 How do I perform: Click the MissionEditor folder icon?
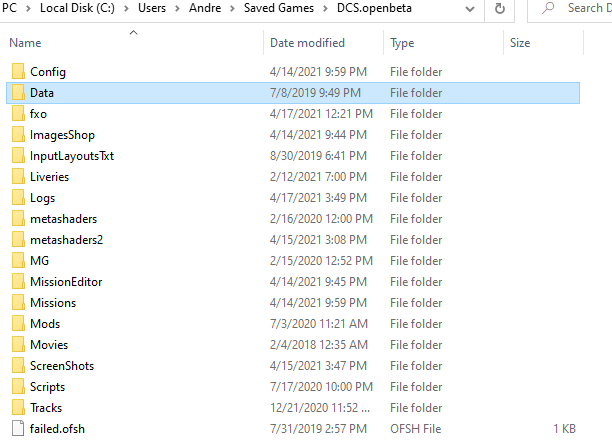[x=18, y=282]
